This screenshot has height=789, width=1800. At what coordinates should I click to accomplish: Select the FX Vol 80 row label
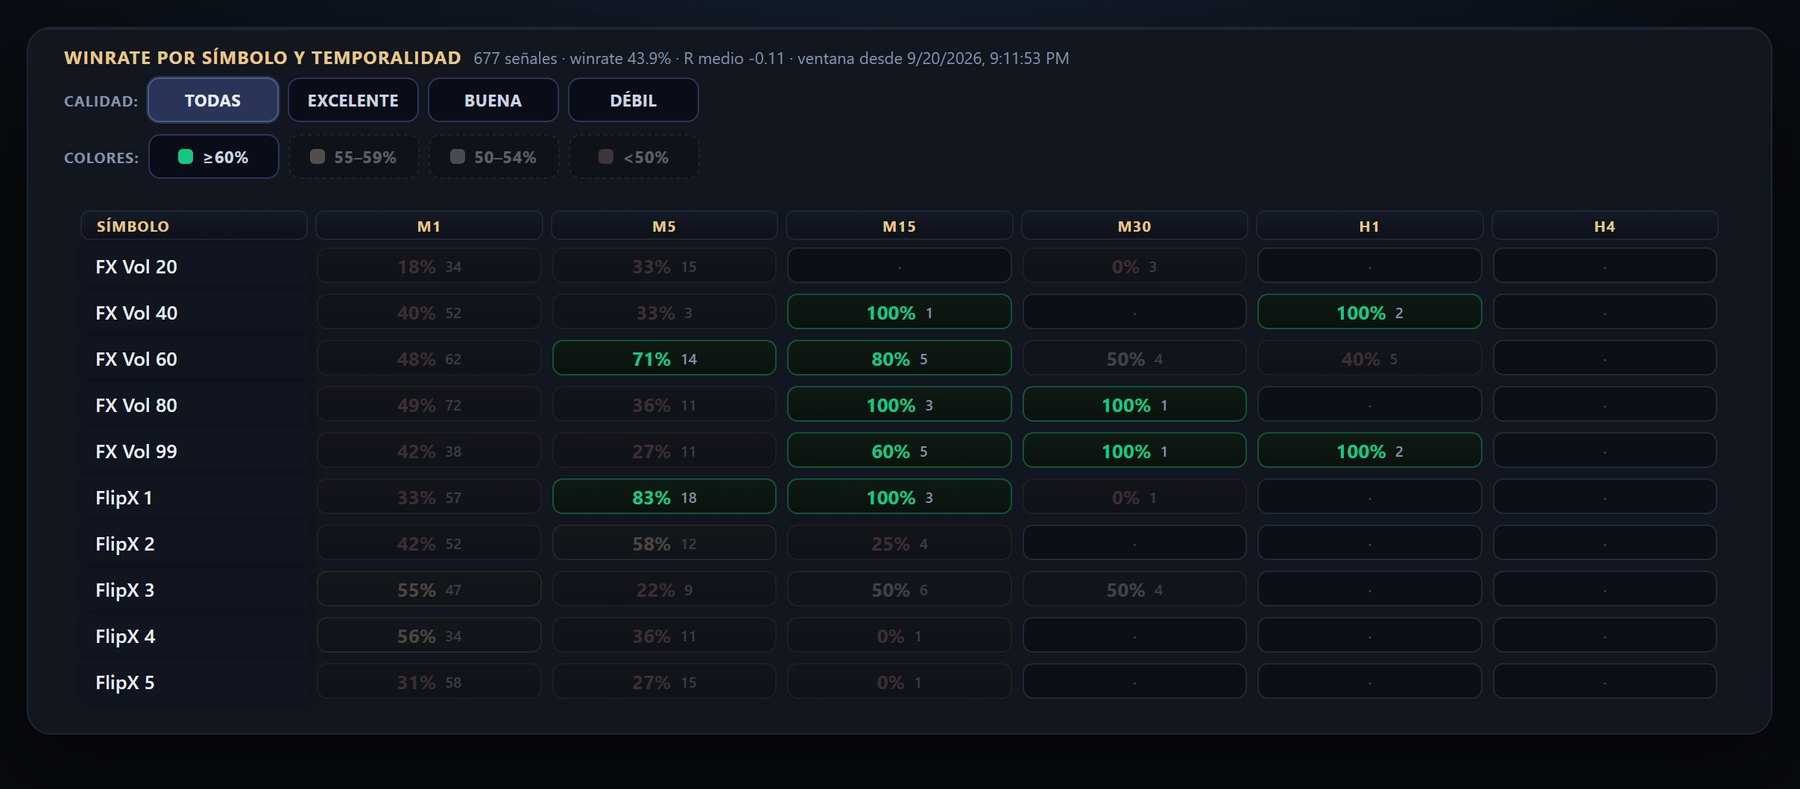194,405
